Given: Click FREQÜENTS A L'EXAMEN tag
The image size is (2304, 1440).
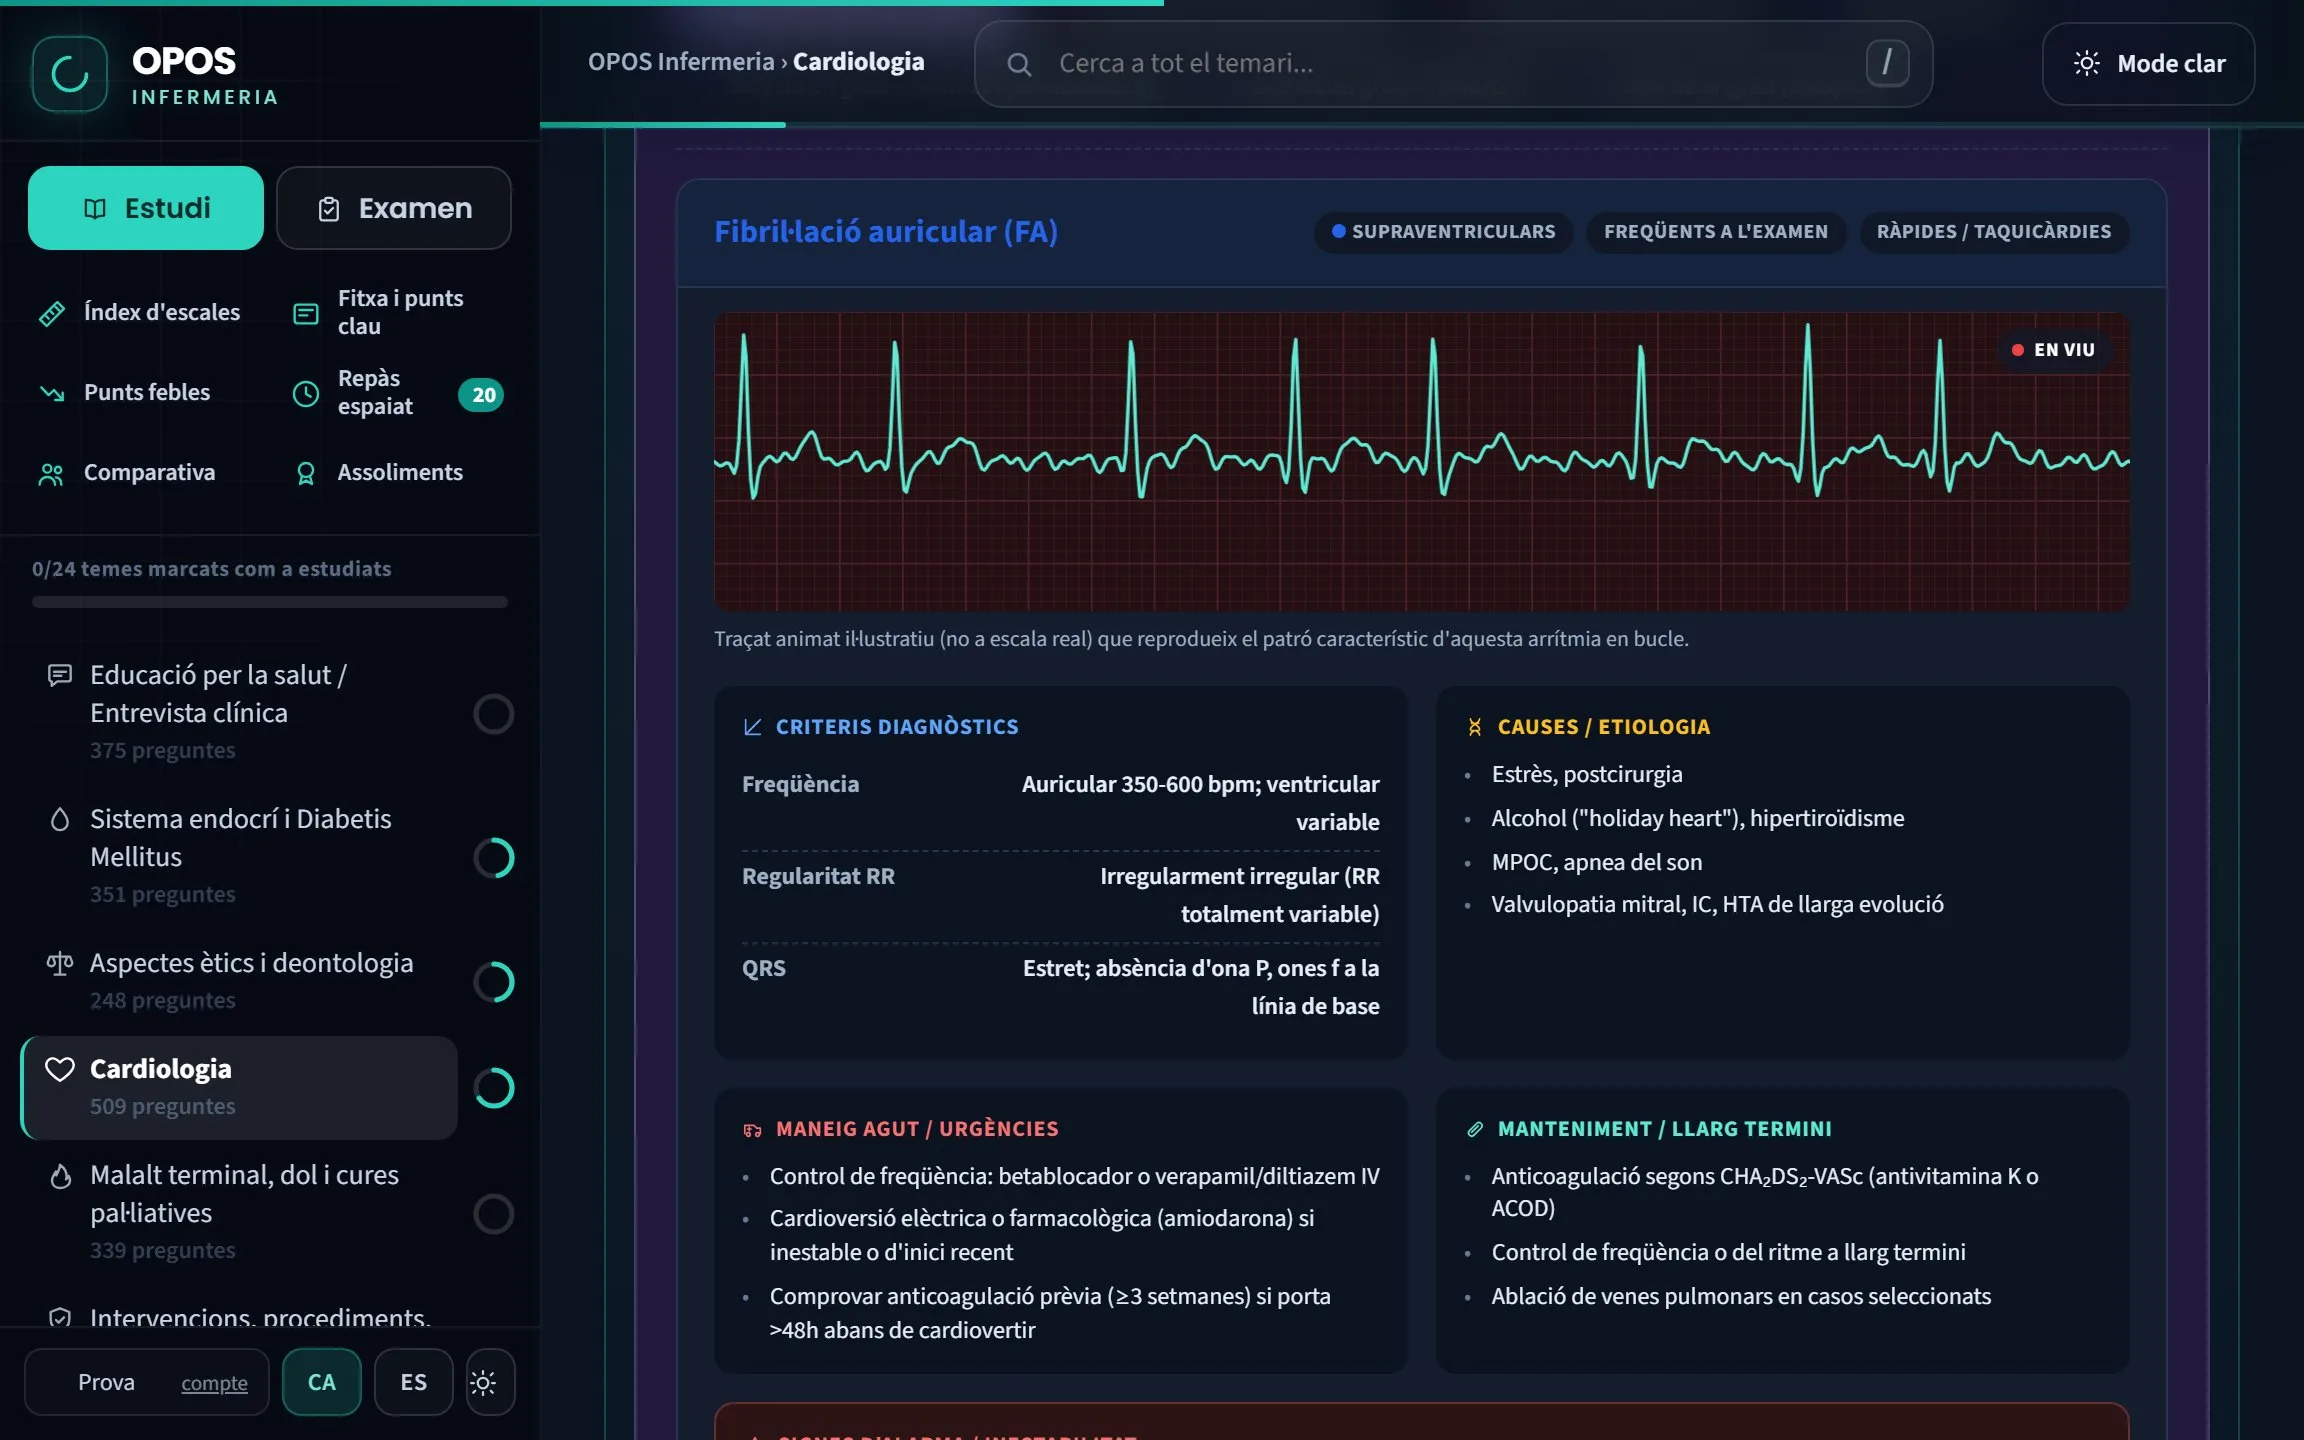Looking at the screenshot, I should tap(1716, 232).
